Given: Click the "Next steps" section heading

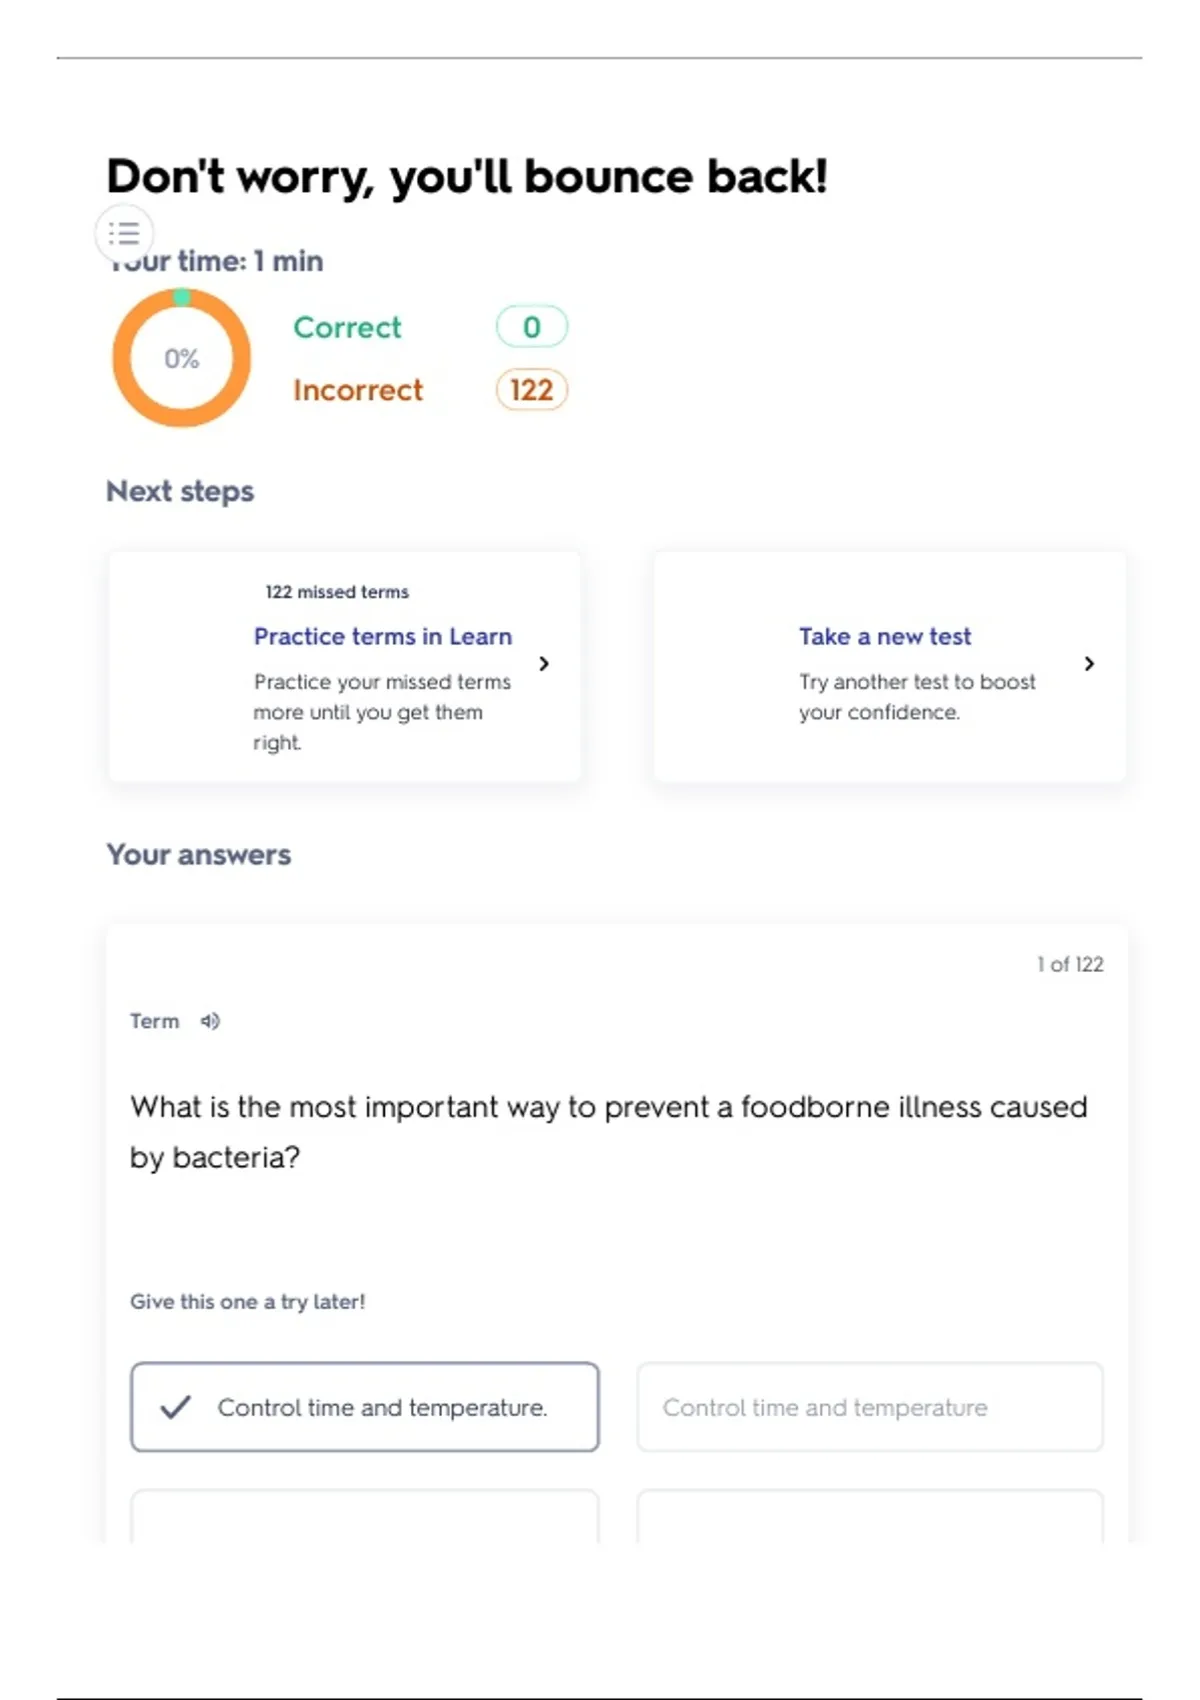Looking at the screenshot, I should pos(180,492).
